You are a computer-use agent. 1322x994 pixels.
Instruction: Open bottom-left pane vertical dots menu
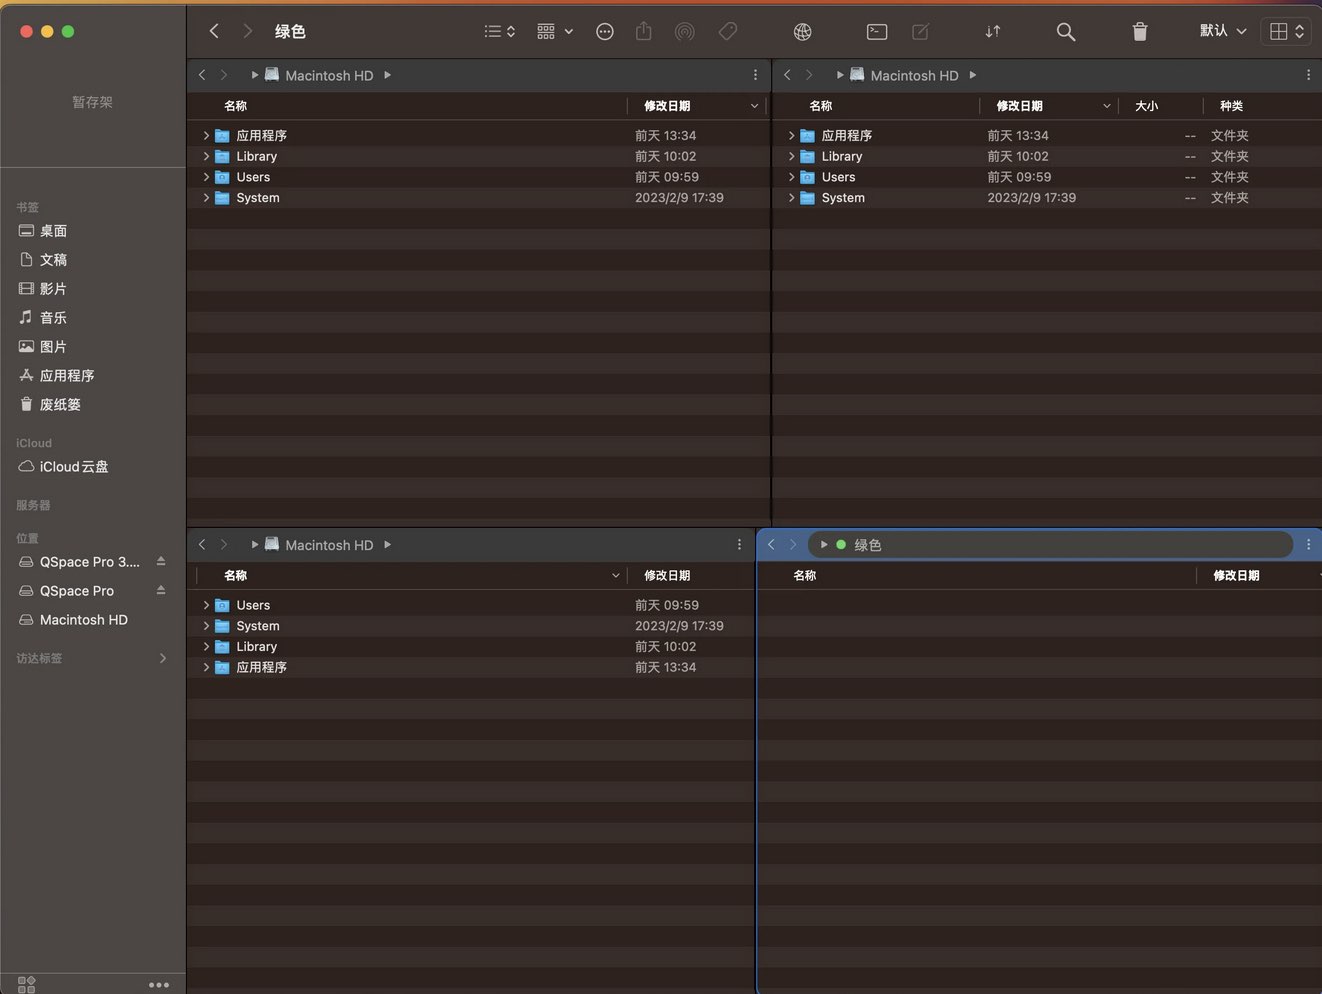tap(739, 544)
